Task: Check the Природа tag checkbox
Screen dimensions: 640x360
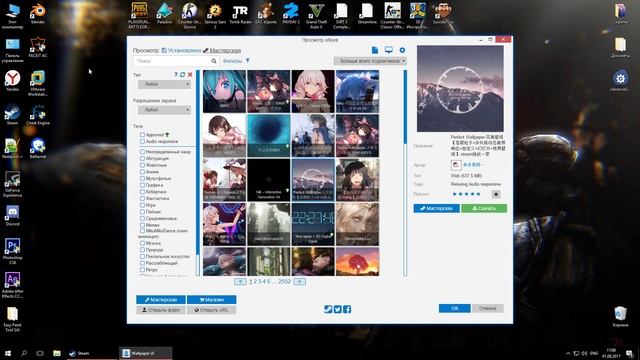Action: coord(142,249)
